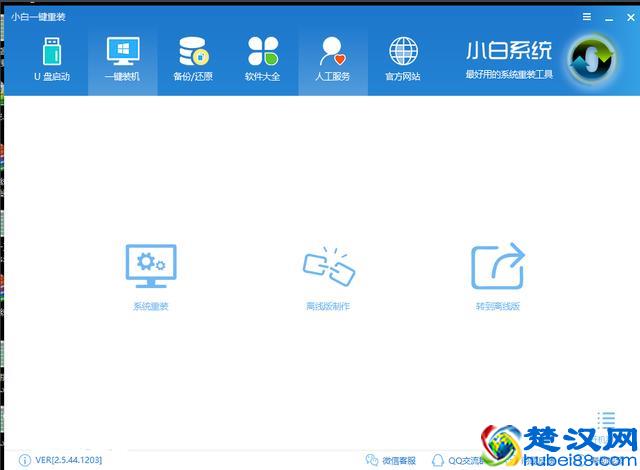Close the 小白一键重装 window

[631, 17]
